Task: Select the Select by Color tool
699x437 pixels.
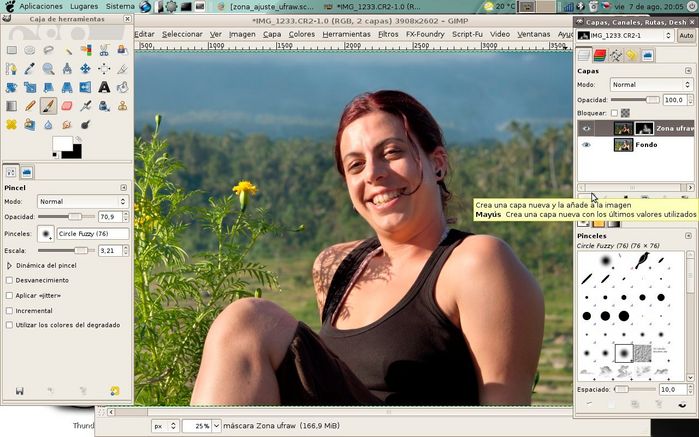Action: click(86, 50)
